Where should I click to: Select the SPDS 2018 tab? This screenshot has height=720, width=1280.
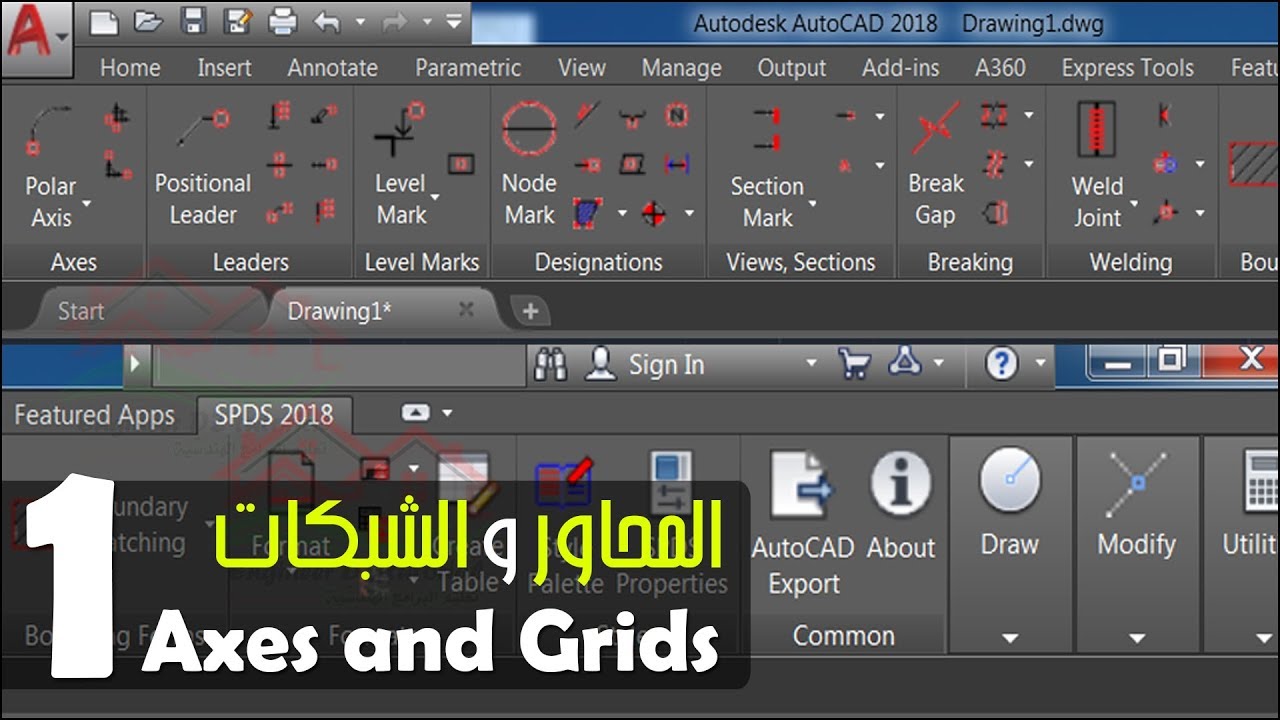point(274,415)
